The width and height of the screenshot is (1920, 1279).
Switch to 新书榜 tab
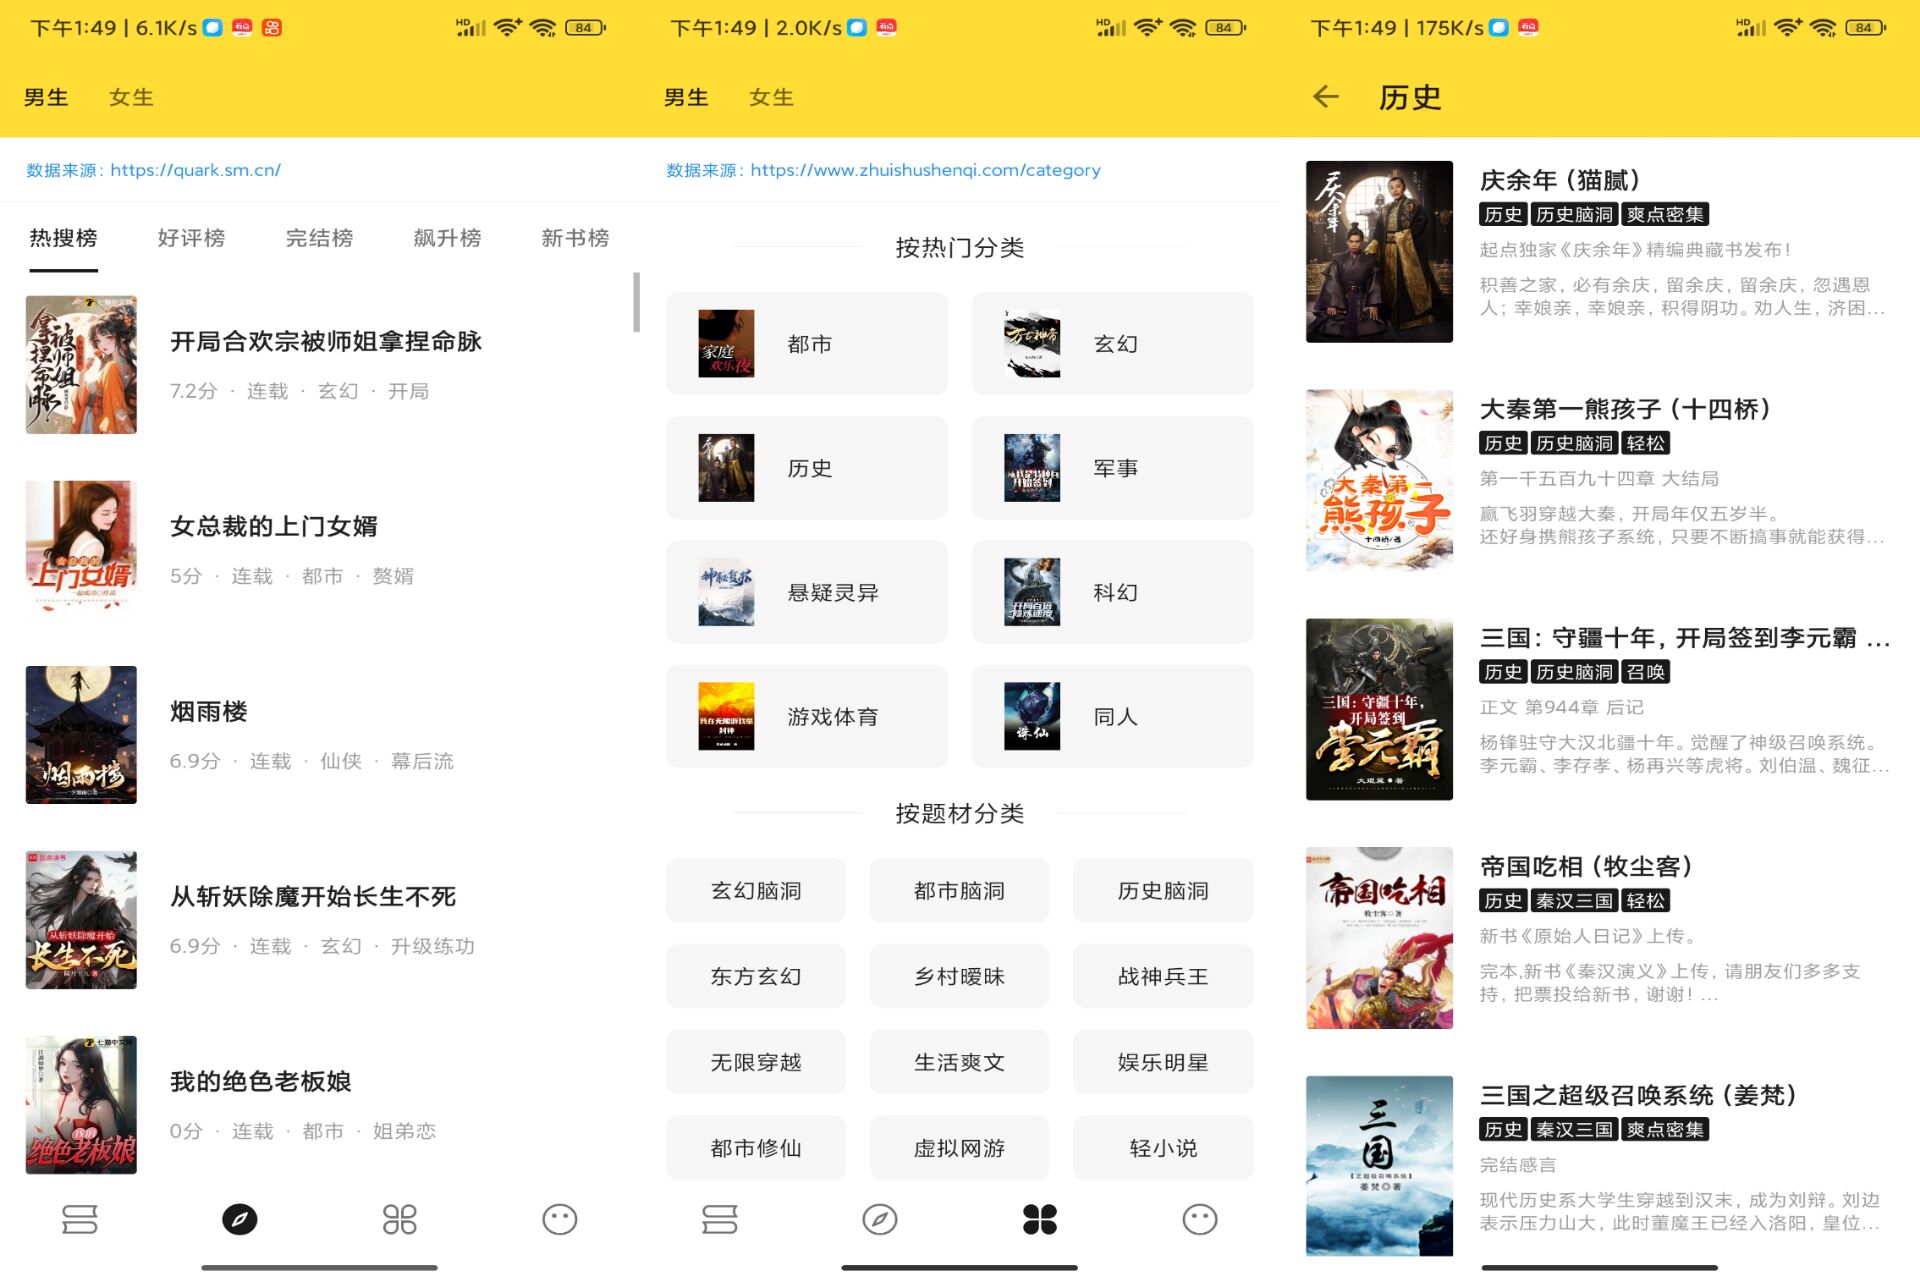click(x=575, y=238)
